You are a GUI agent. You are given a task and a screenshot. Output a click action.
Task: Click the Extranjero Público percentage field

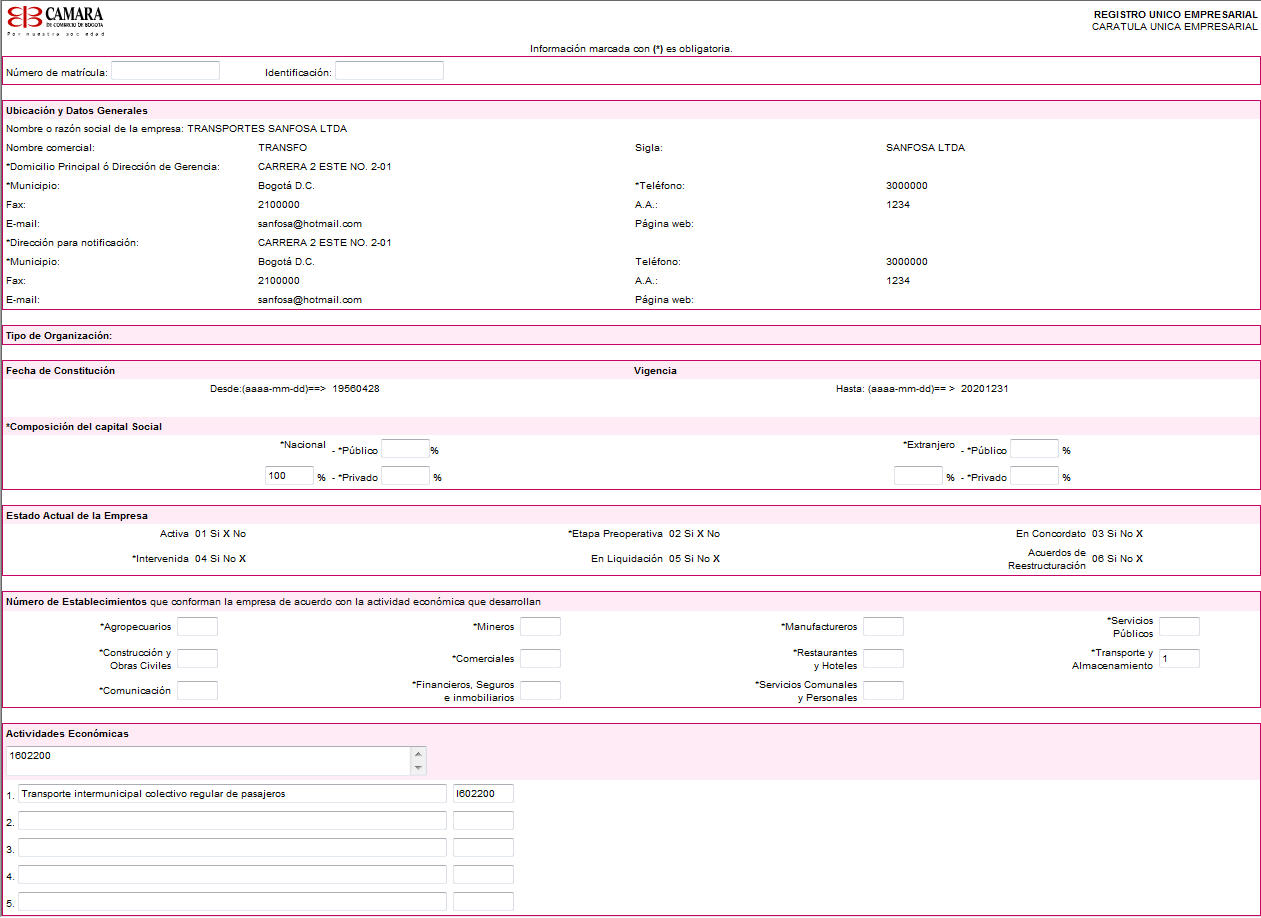tap(1034, 449)
